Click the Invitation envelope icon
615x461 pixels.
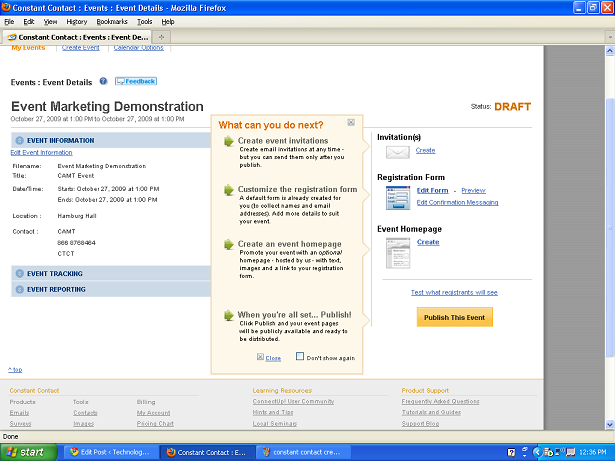coord(398,152)
